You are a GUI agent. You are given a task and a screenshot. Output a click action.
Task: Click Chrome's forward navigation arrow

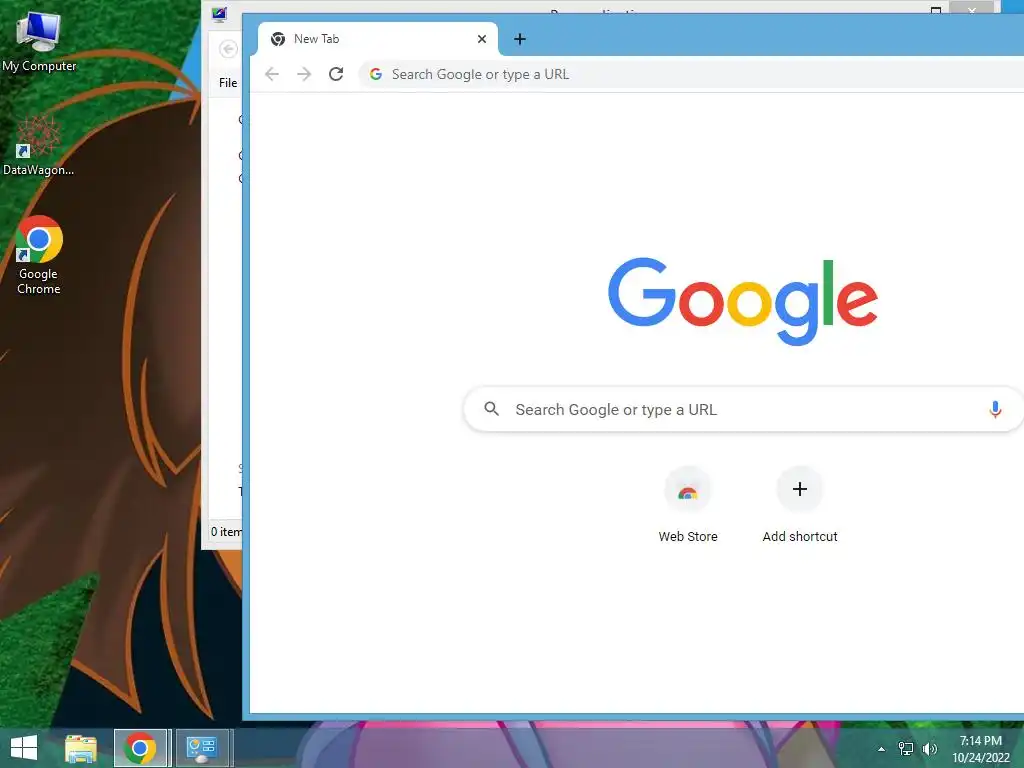304,74
